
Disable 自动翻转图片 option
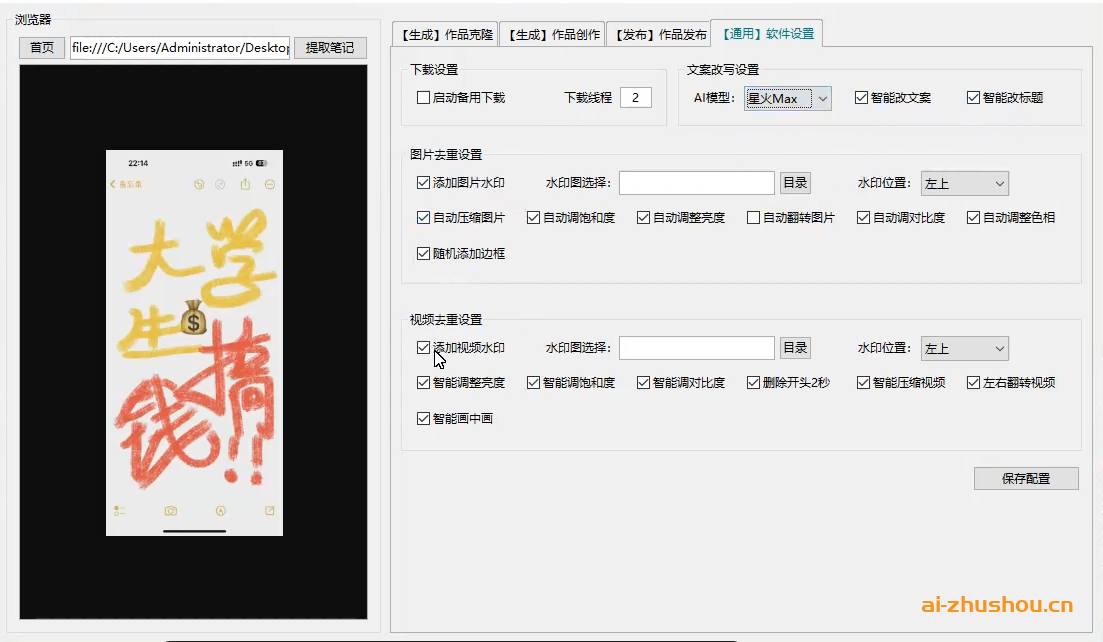point(752,216)
